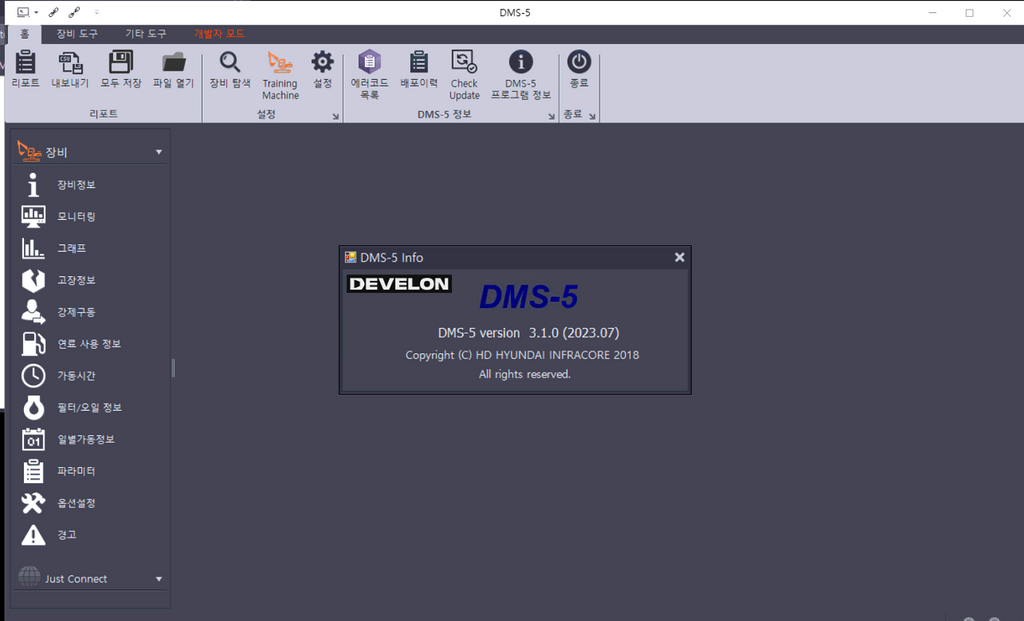This screenshot has height=621, width=1024.
Task: Expand the Just Connect group arrow
Action: coord(159,579)
